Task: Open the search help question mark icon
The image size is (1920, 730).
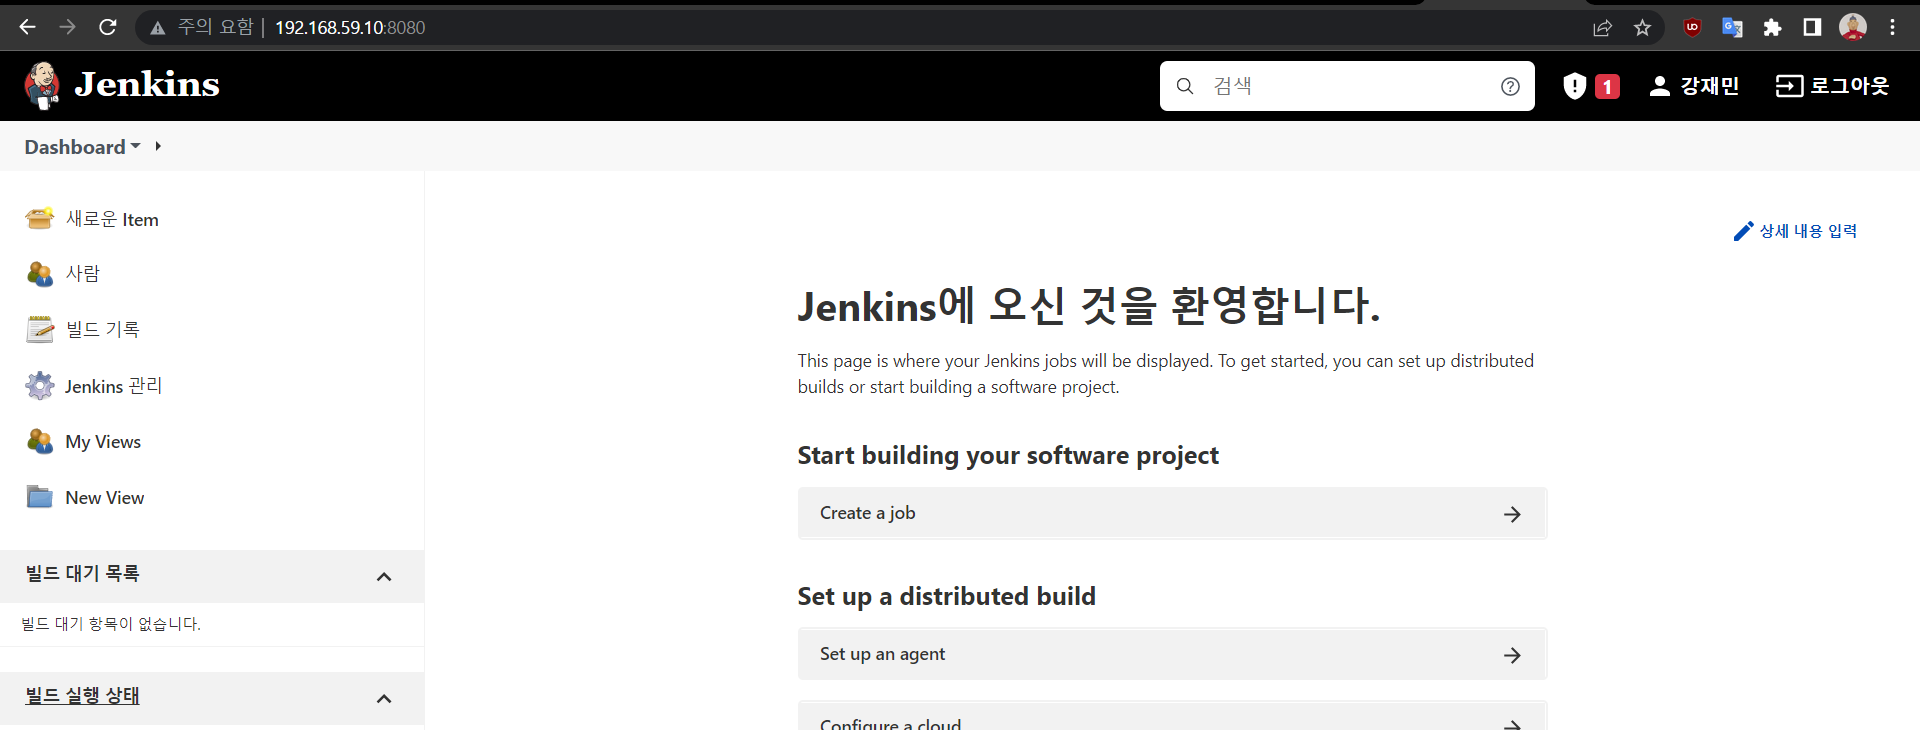Action: tap(1510, 86)
